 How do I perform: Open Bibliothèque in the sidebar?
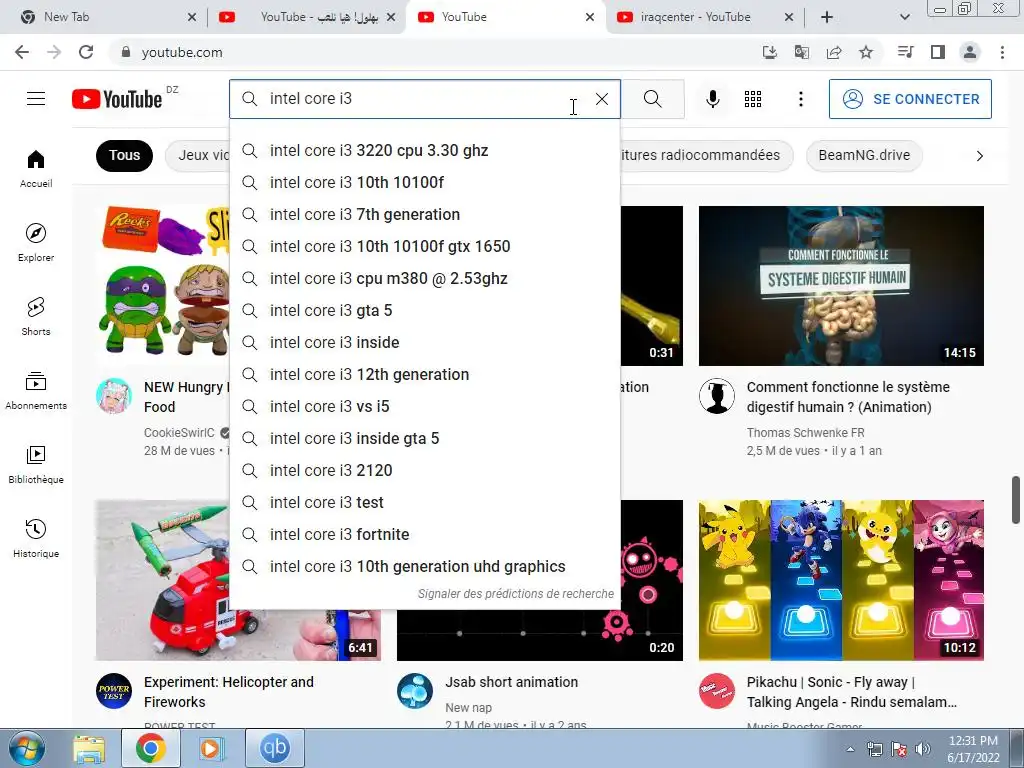(36, 464)
